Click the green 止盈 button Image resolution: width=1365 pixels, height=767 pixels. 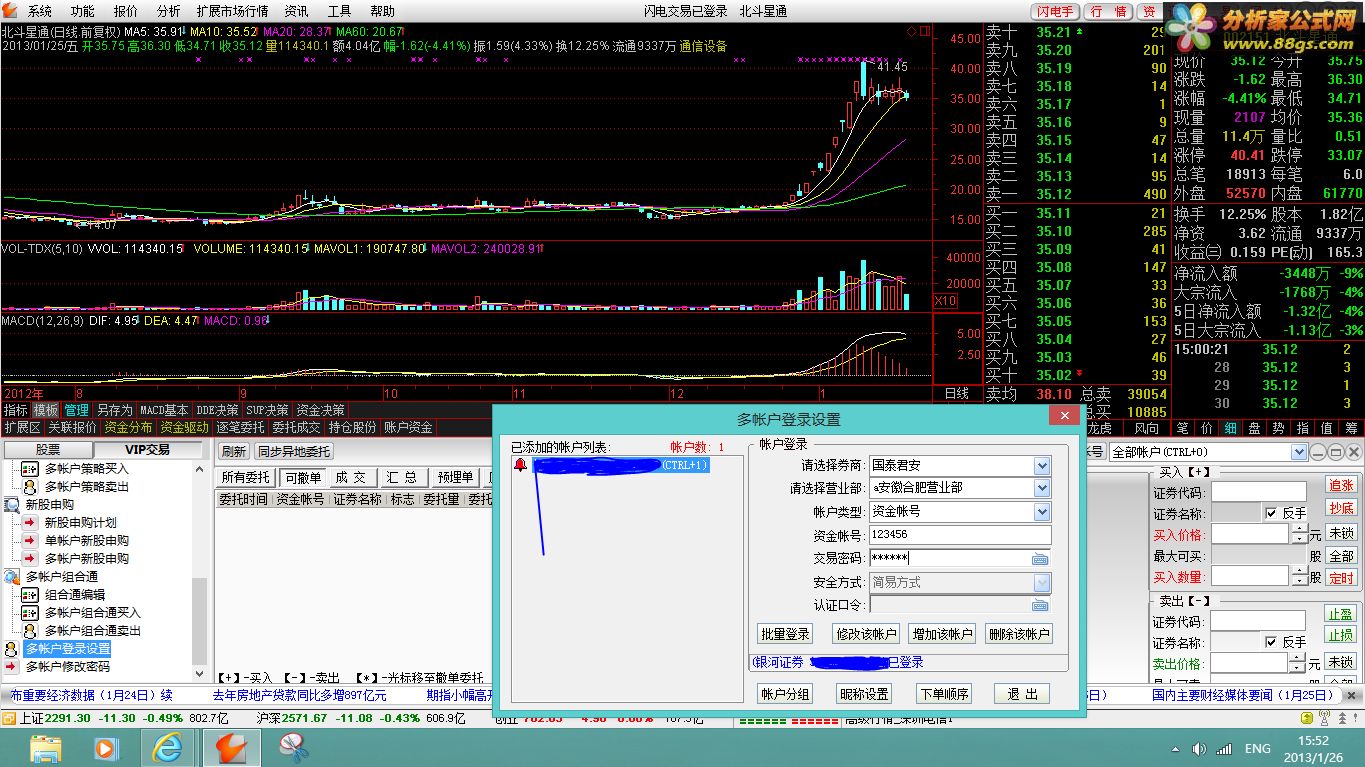[1341, 614]
